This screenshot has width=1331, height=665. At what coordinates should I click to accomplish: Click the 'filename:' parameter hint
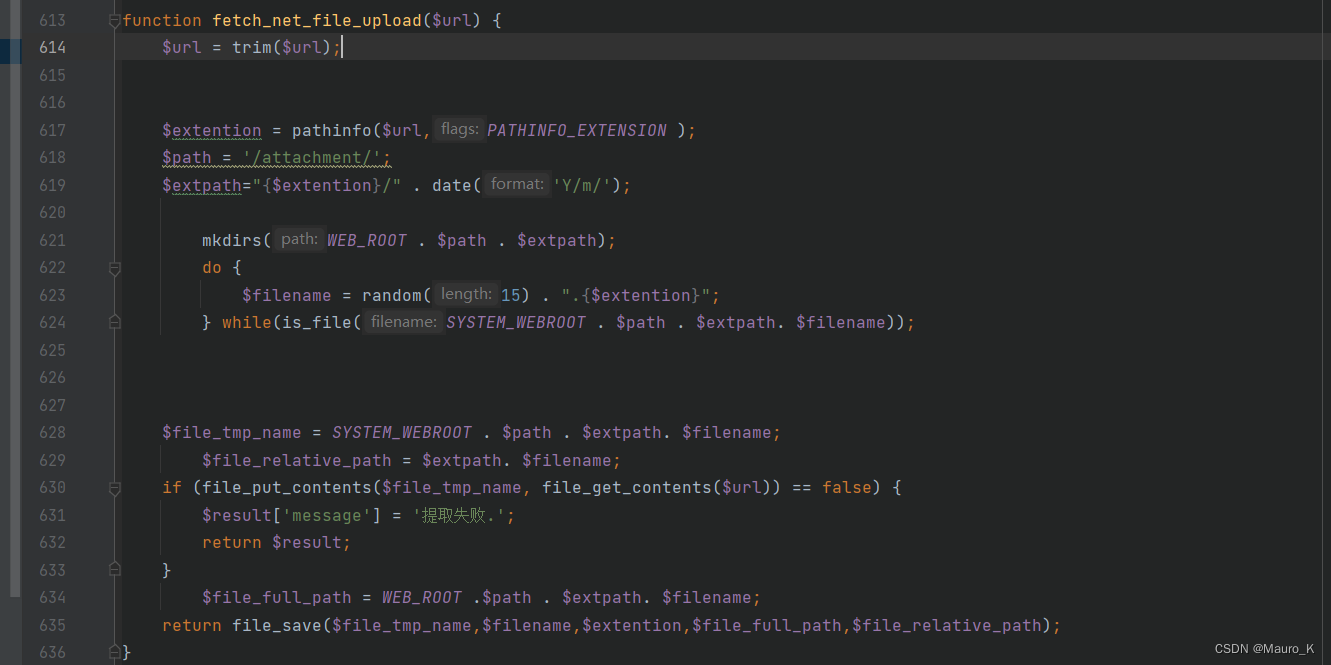(404, 321)
